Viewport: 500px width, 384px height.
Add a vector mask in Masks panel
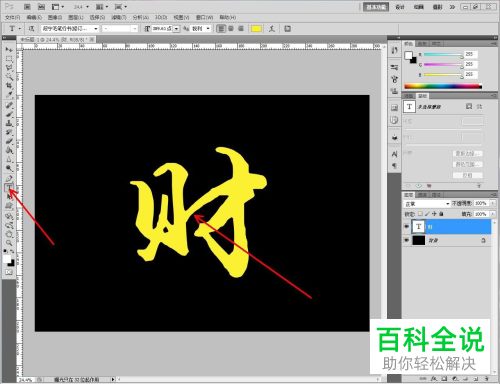tap(479, 106)
